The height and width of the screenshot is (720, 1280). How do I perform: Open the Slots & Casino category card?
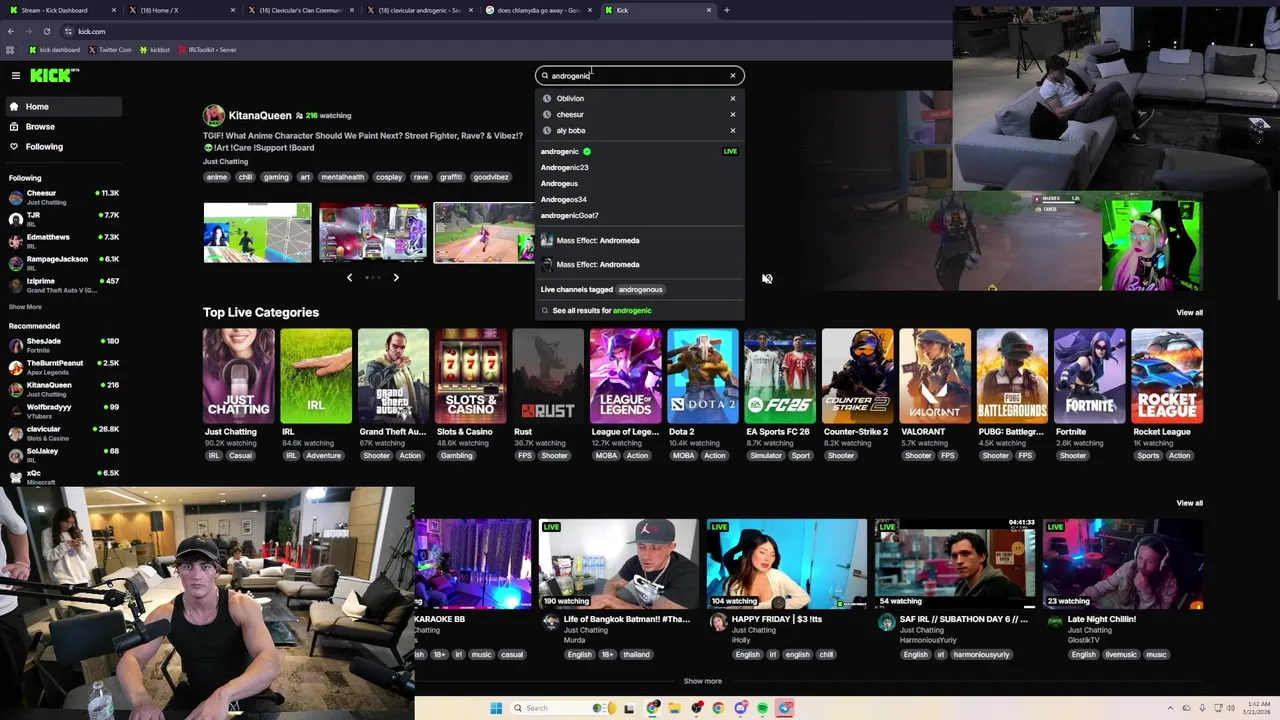coord(471,376)
